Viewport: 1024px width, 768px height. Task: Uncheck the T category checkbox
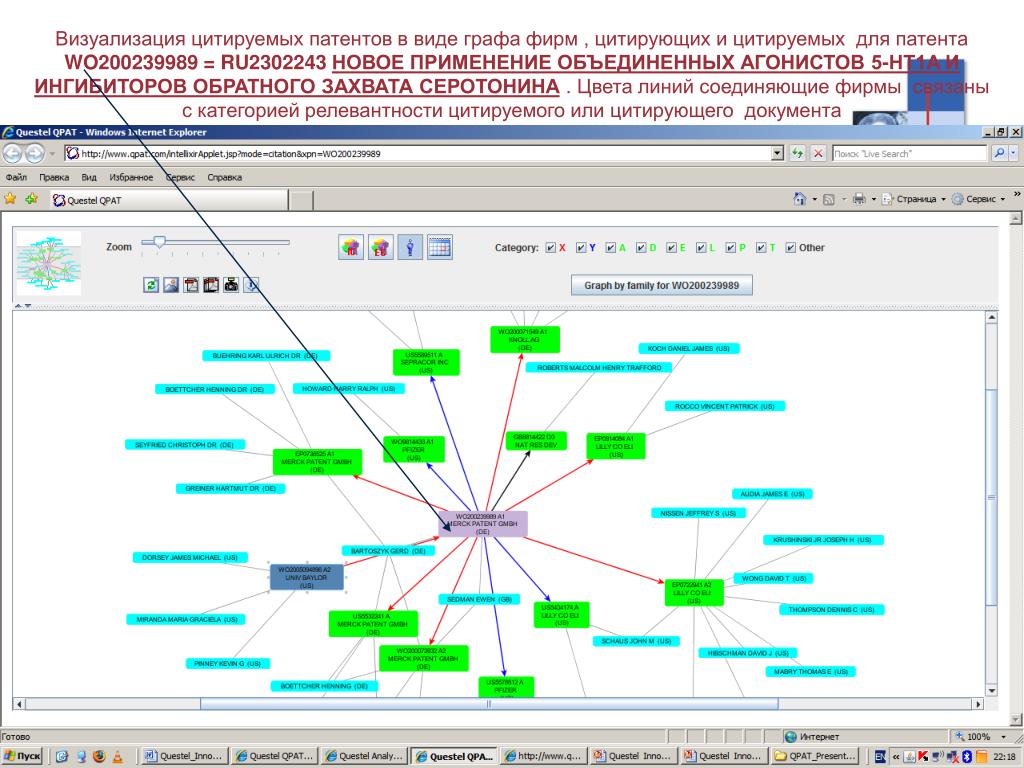click(761, 248)
